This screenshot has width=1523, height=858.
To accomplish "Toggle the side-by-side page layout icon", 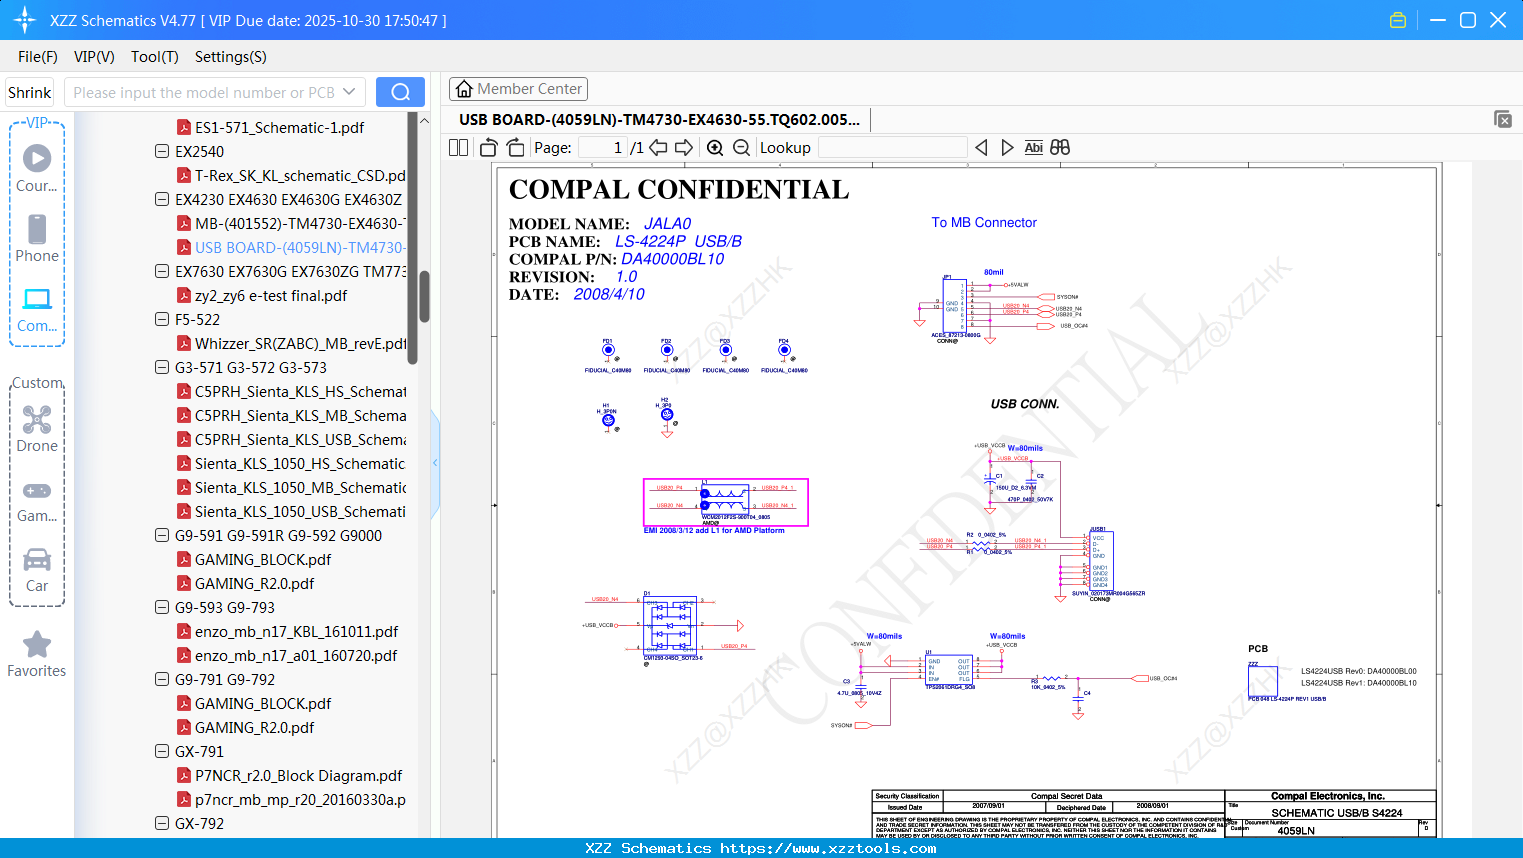I will pos(458,148).
